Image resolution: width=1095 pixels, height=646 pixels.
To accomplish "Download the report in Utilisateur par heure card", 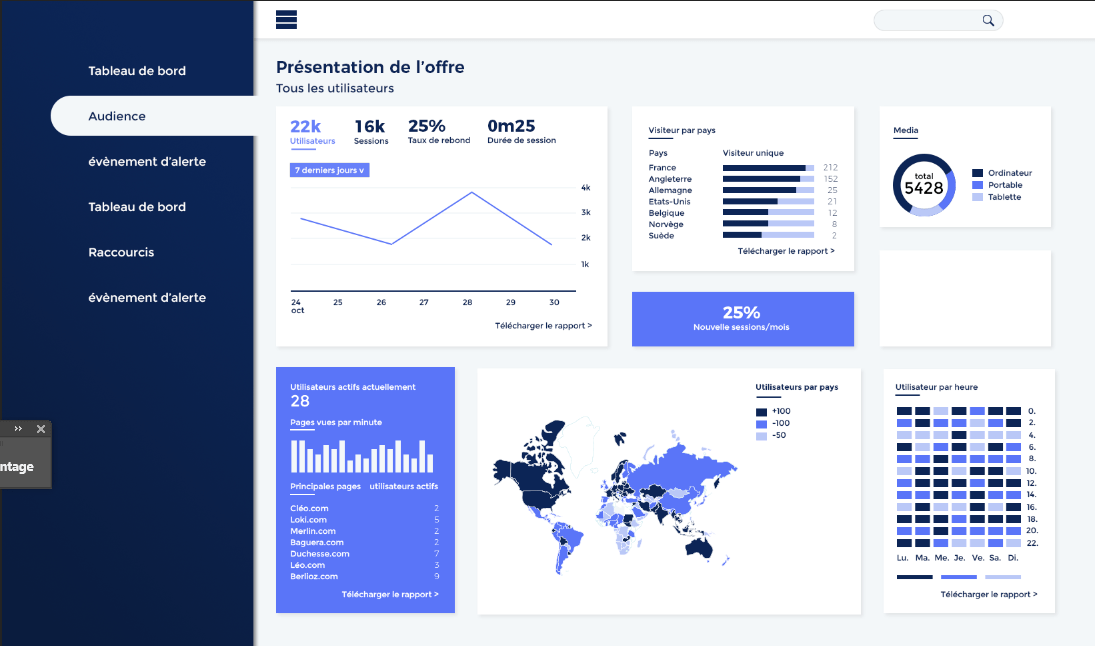I will (x=988, y=594).
